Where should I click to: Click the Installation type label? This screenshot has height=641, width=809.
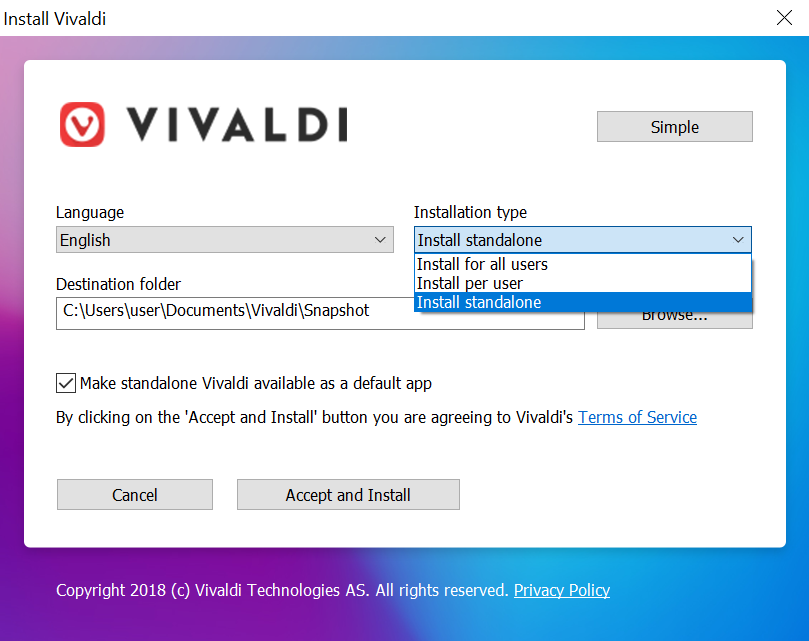click(x=470, y=212)
